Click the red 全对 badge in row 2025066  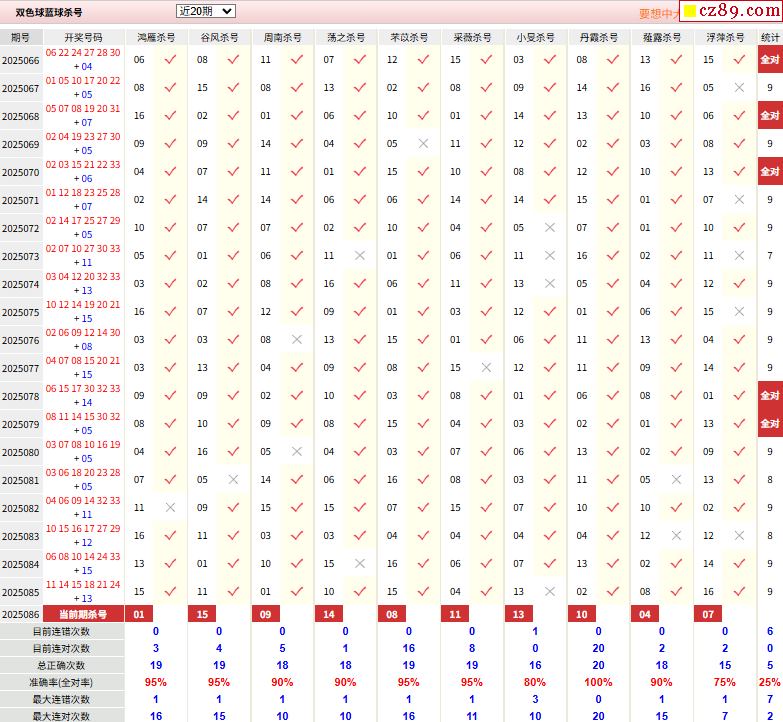point(770,59)
